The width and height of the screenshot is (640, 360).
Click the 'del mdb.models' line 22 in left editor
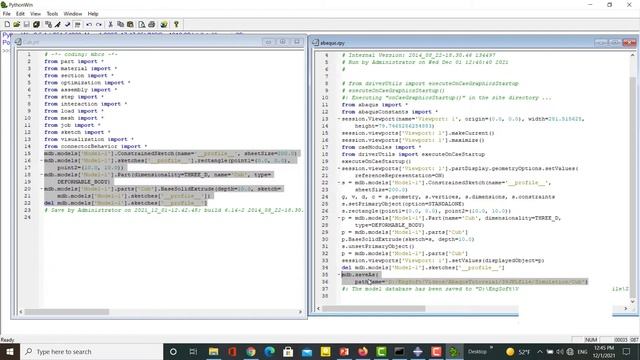coord(126,203)
